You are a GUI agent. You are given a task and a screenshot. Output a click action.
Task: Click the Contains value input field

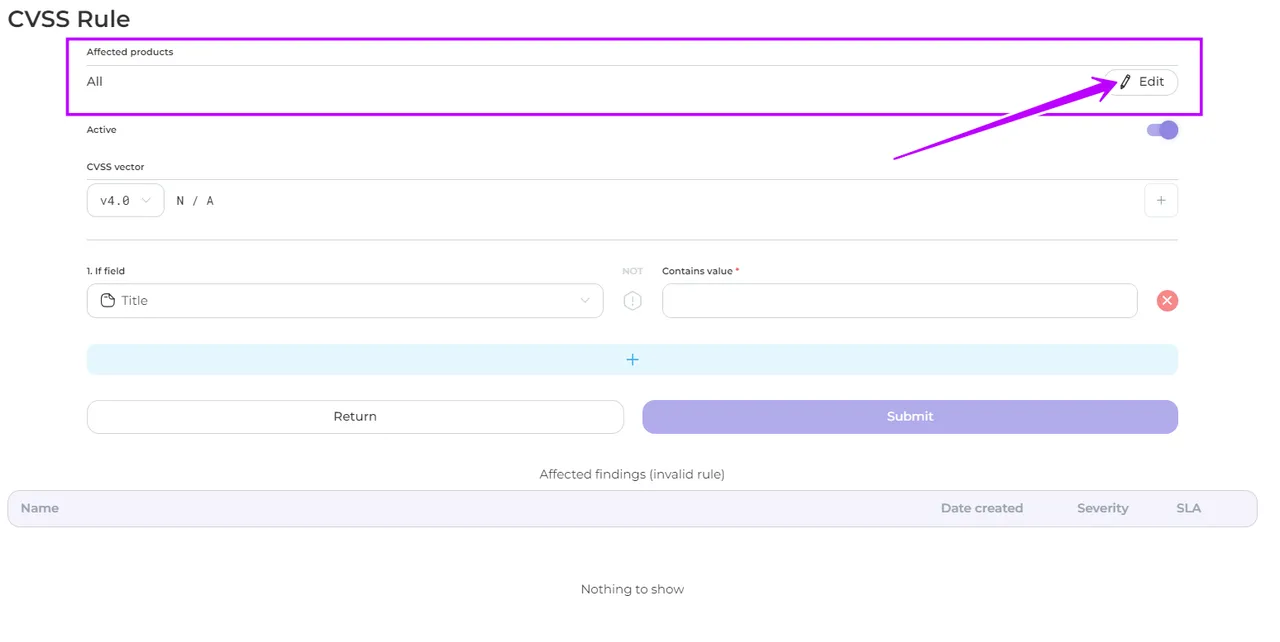[899, 300]
